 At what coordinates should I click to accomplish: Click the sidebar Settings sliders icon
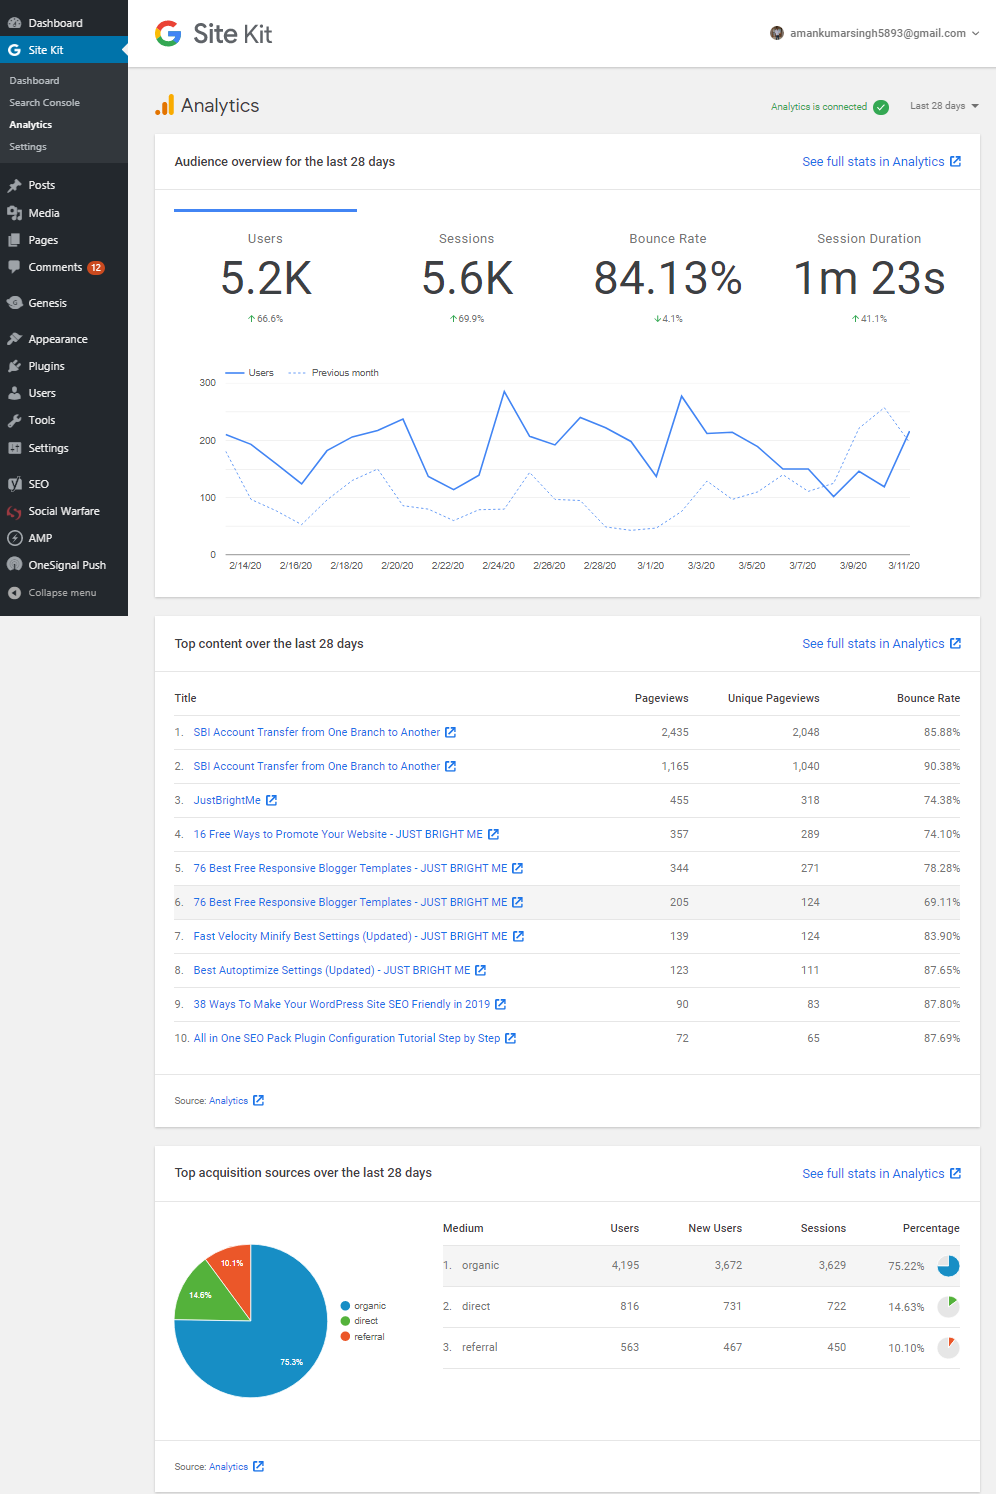click(14, 448)
